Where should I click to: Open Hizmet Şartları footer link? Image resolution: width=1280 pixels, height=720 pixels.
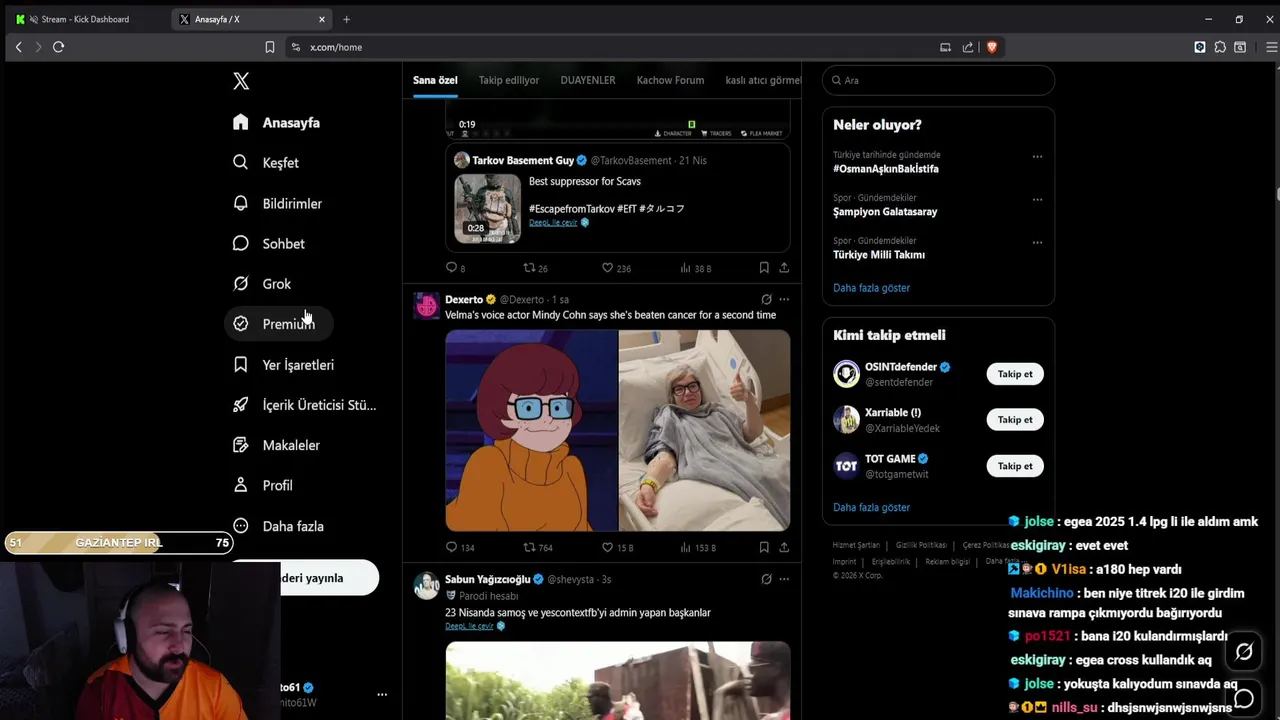[x=856, y=546]
